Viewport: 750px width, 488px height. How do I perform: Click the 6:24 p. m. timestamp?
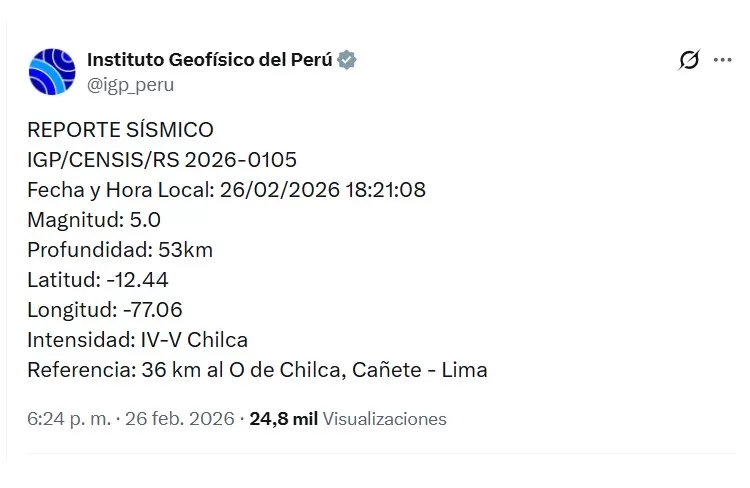point(69,419)
